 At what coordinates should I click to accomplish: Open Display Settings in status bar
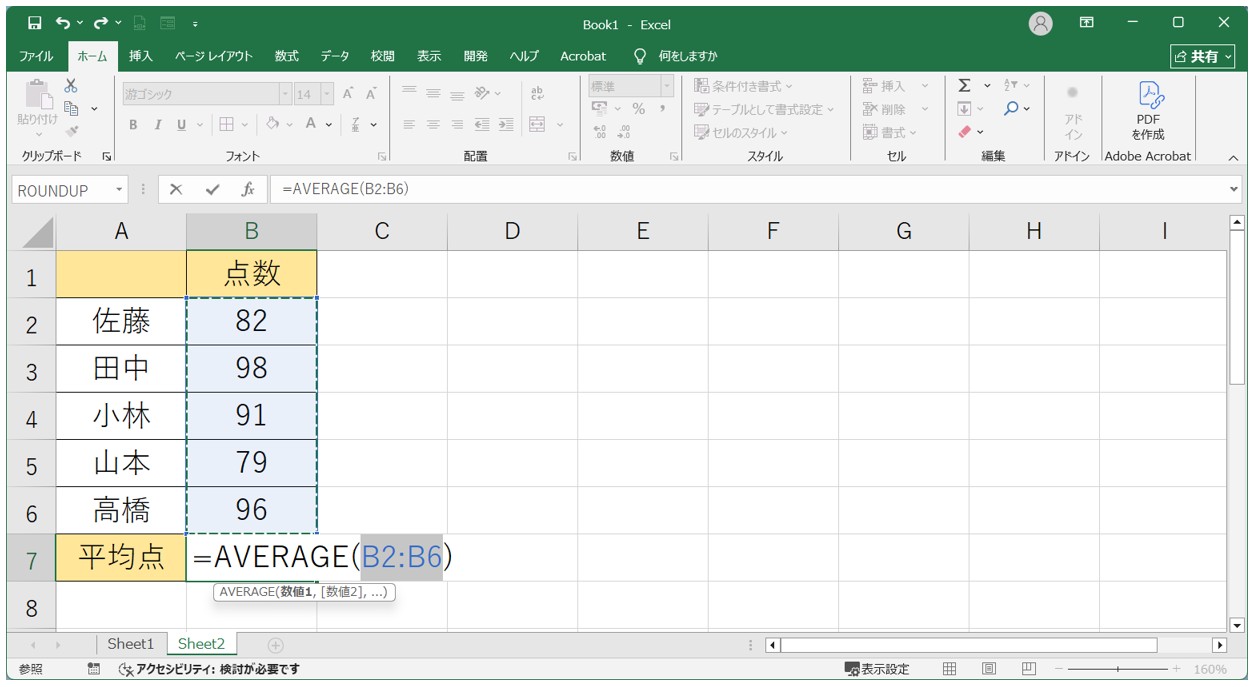click(877, 669)
